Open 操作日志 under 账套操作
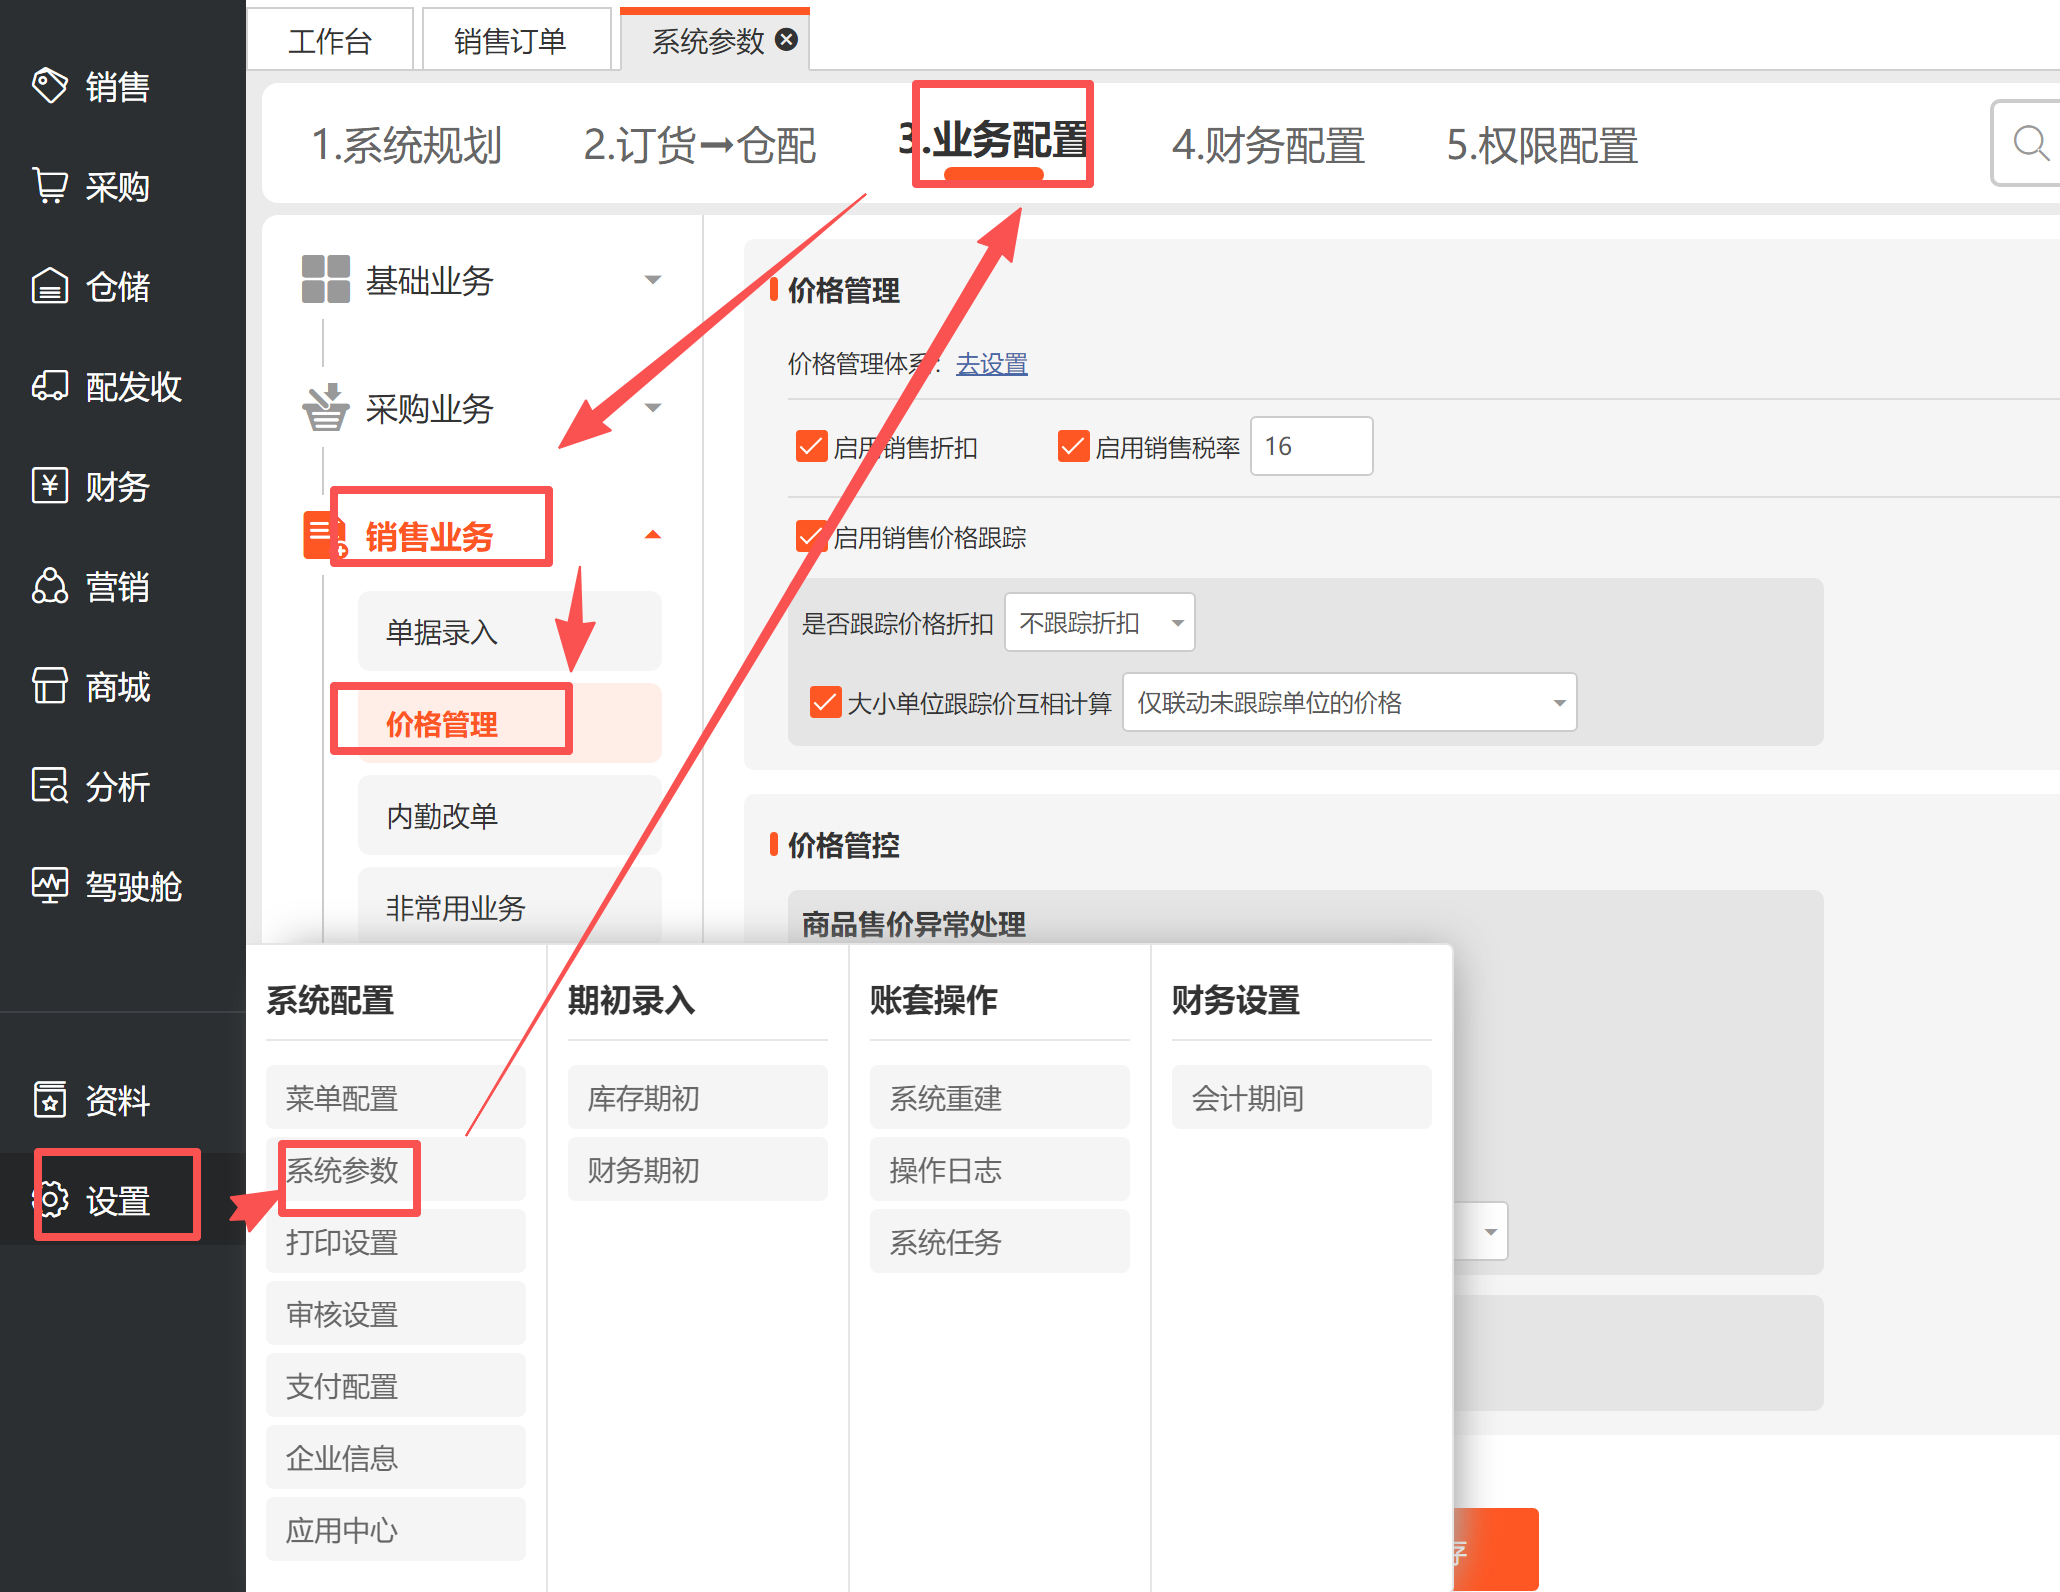This screenshot has width=2060, height=1592. (1000, 1169)
